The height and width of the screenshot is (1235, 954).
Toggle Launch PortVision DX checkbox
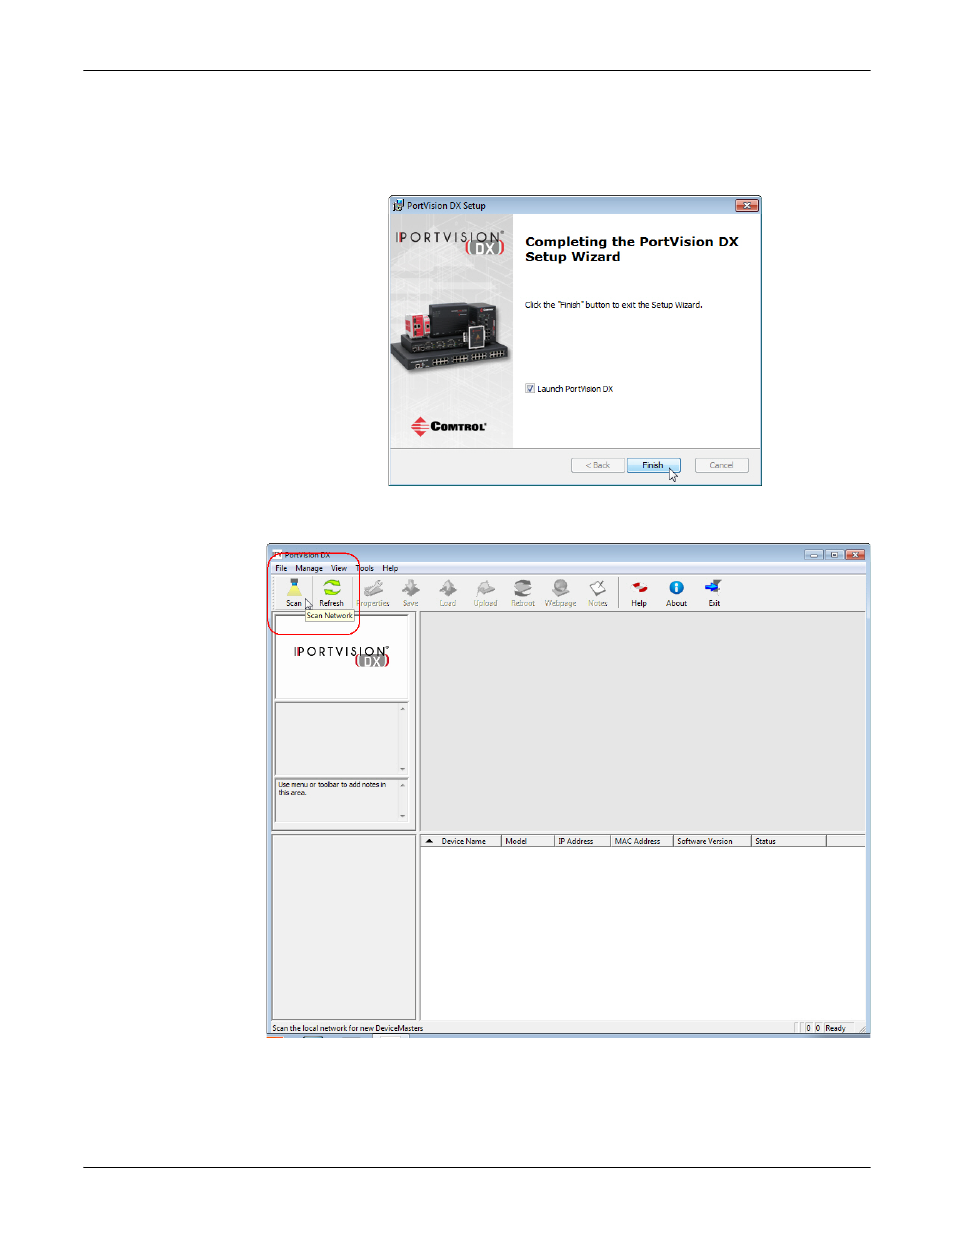point(530,389)
